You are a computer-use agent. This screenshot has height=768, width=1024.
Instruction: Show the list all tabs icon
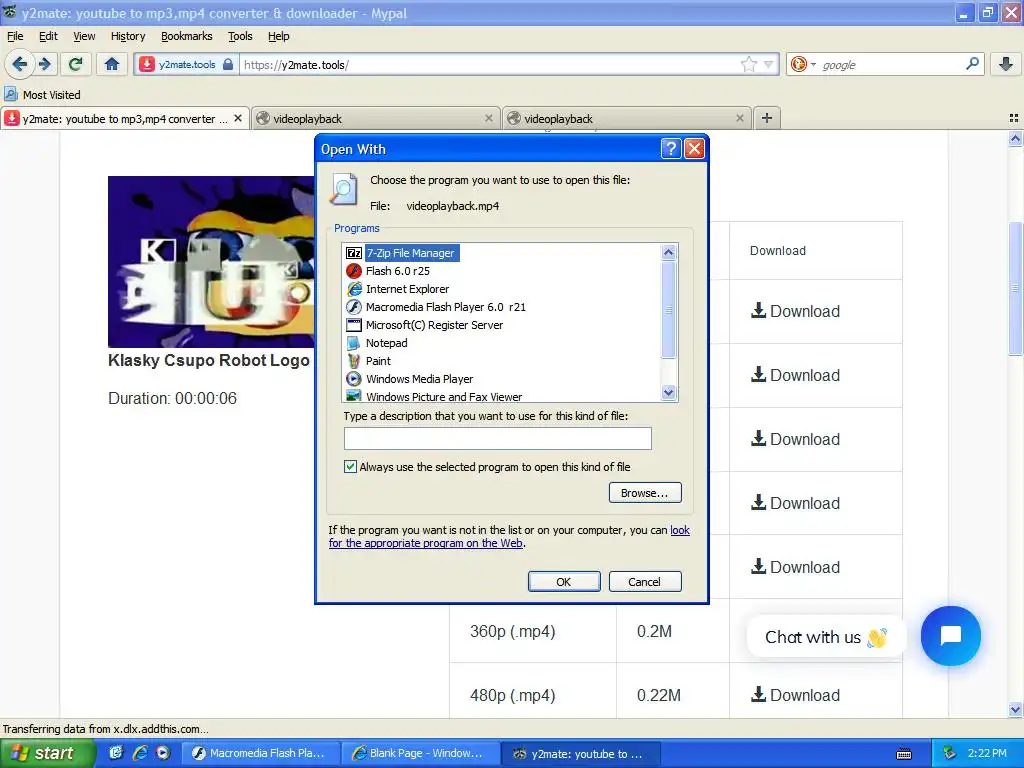click(x=1014, y=118)
